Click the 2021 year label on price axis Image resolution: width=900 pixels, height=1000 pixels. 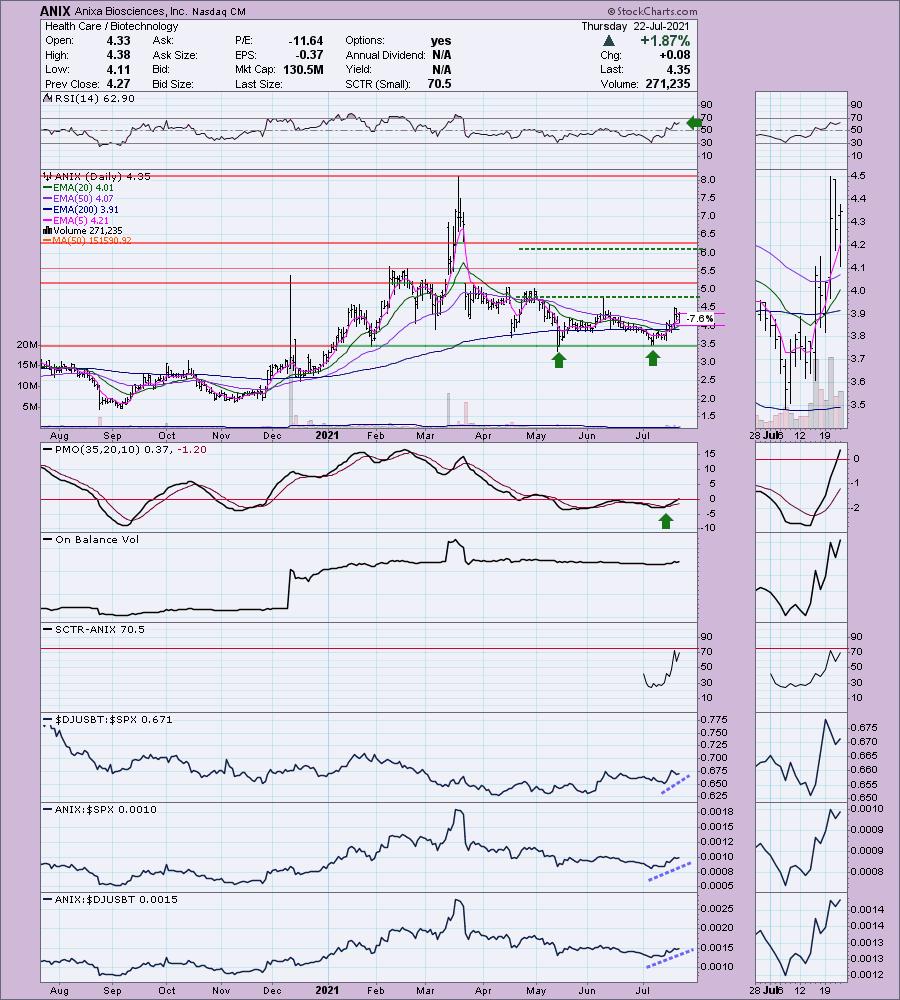327,436
